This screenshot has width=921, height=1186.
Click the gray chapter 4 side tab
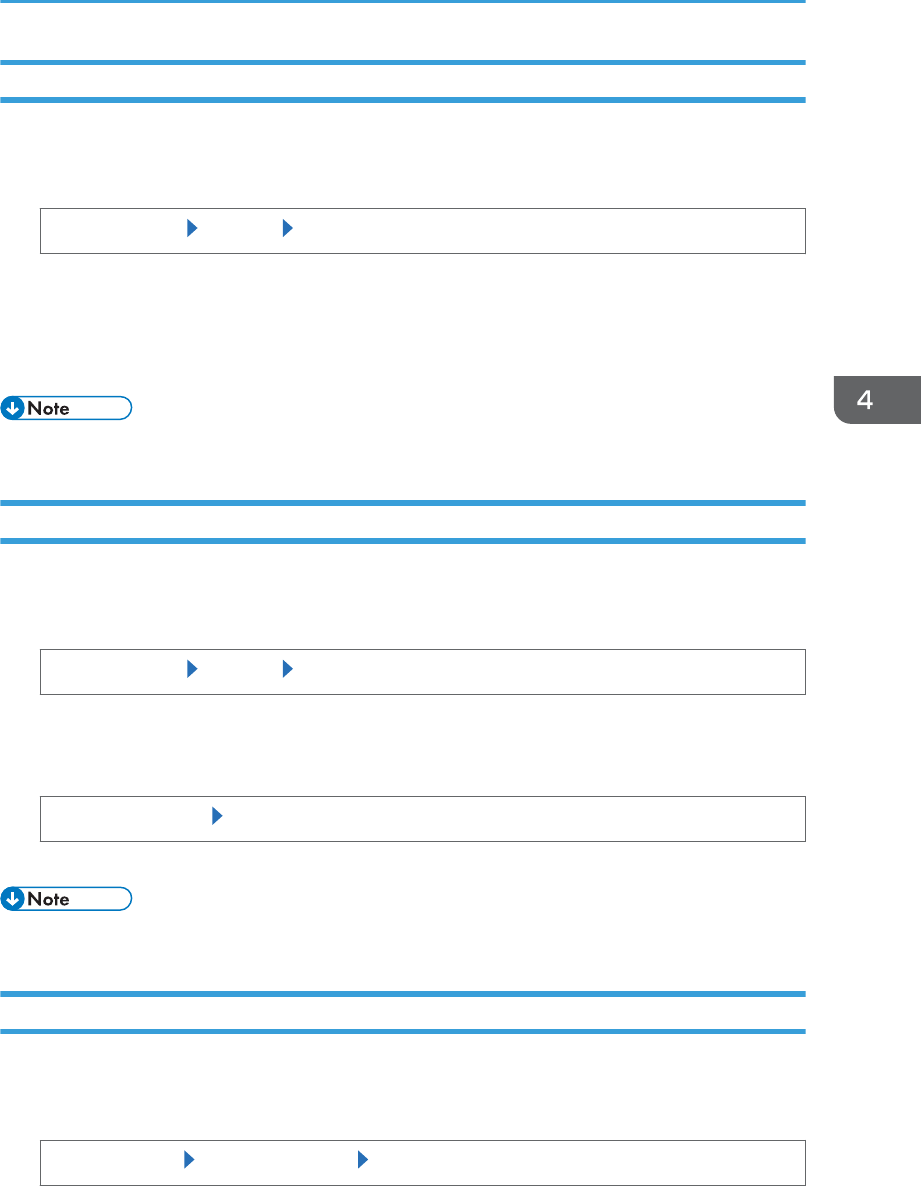point(877,399)
